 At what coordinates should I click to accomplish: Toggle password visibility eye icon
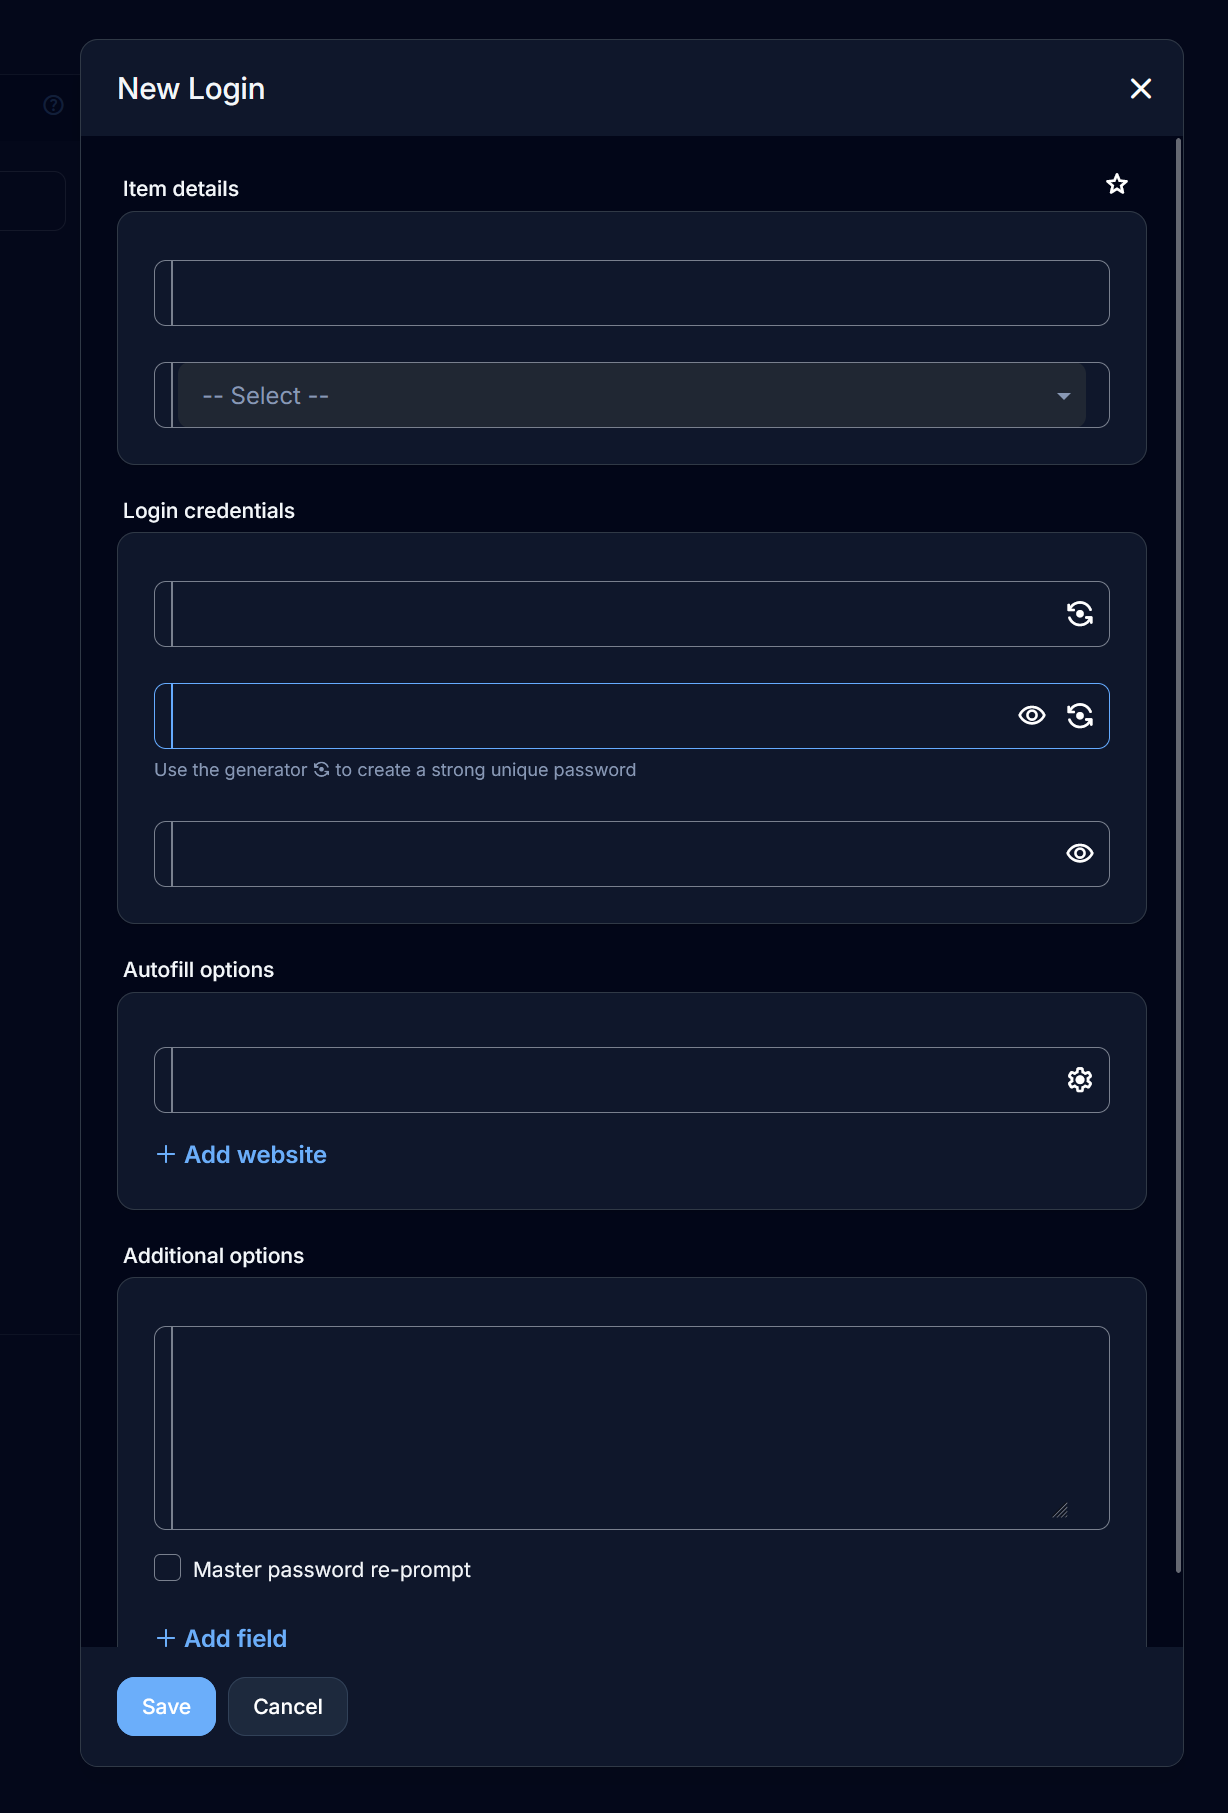[1032, 716]
